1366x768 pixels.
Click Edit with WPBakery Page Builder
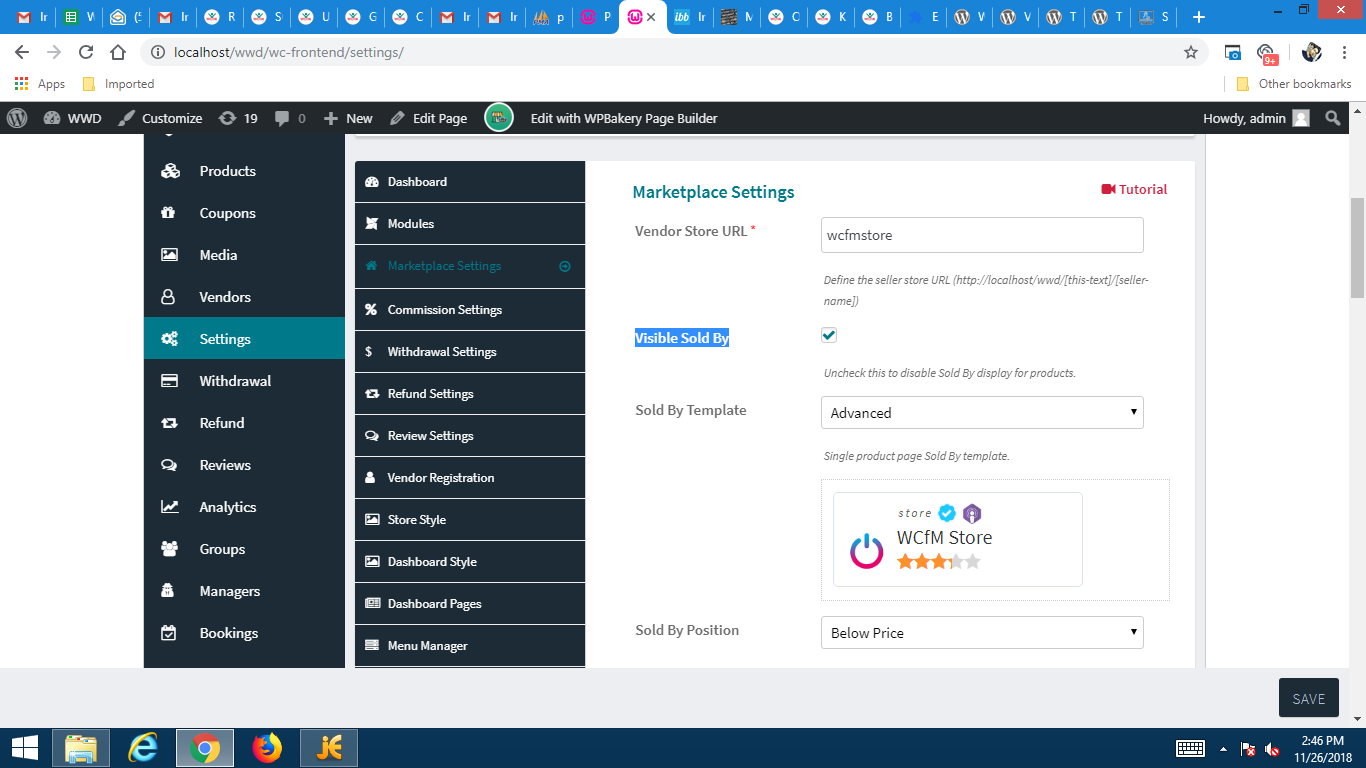(624, 118)
